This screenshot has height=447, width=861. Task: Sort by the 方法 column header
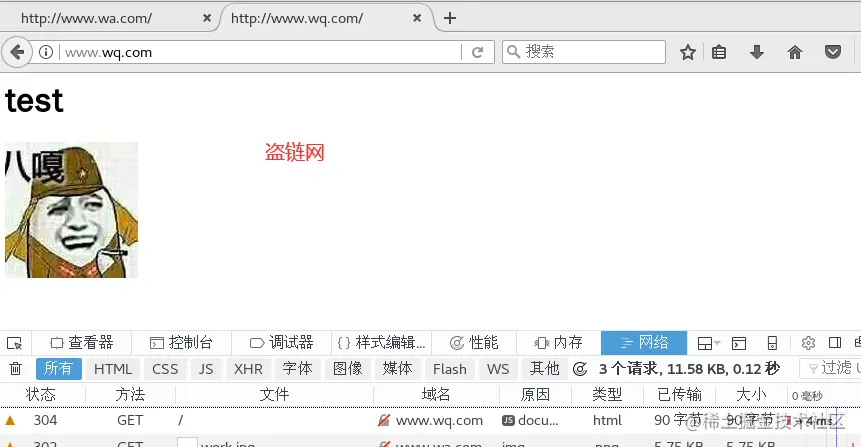click(x=130, y=395)
